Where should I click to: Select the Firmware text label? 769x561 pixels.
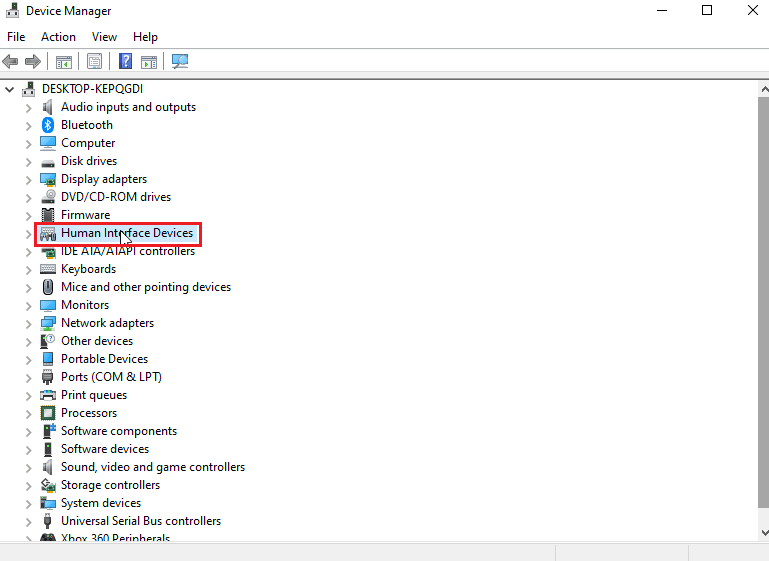(85, 215)
